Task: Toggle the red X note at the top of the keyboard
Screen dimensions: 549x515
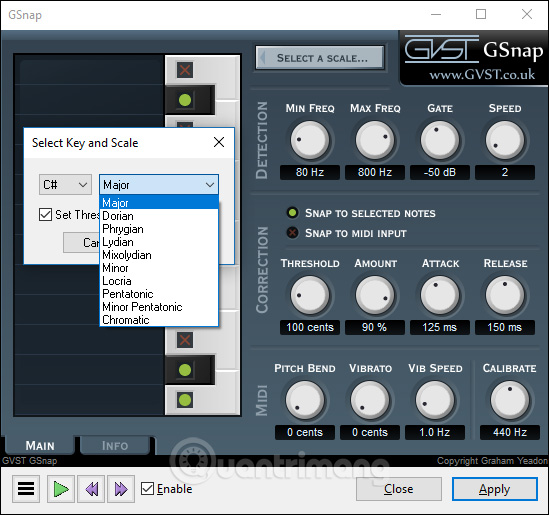Action: pyautogui.click(x=185, y=70)
